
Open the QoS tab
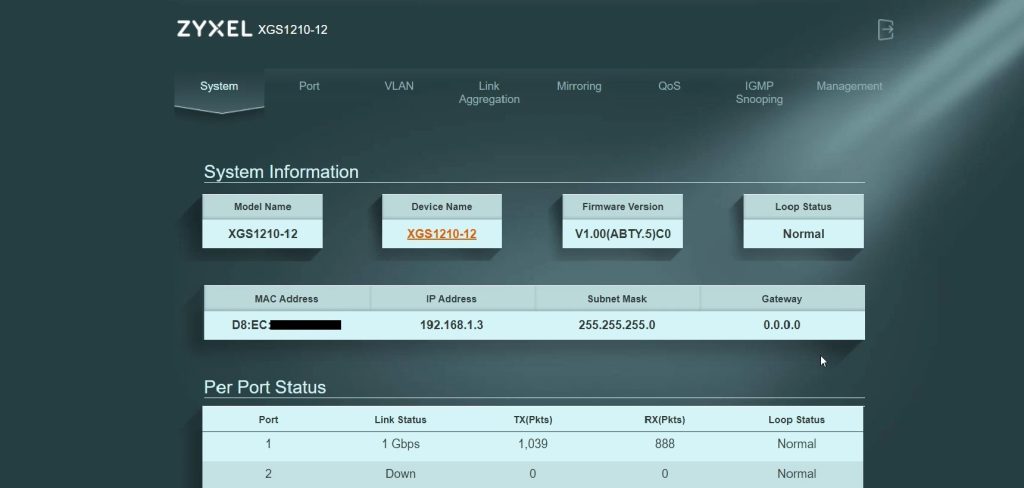point(669,86)
